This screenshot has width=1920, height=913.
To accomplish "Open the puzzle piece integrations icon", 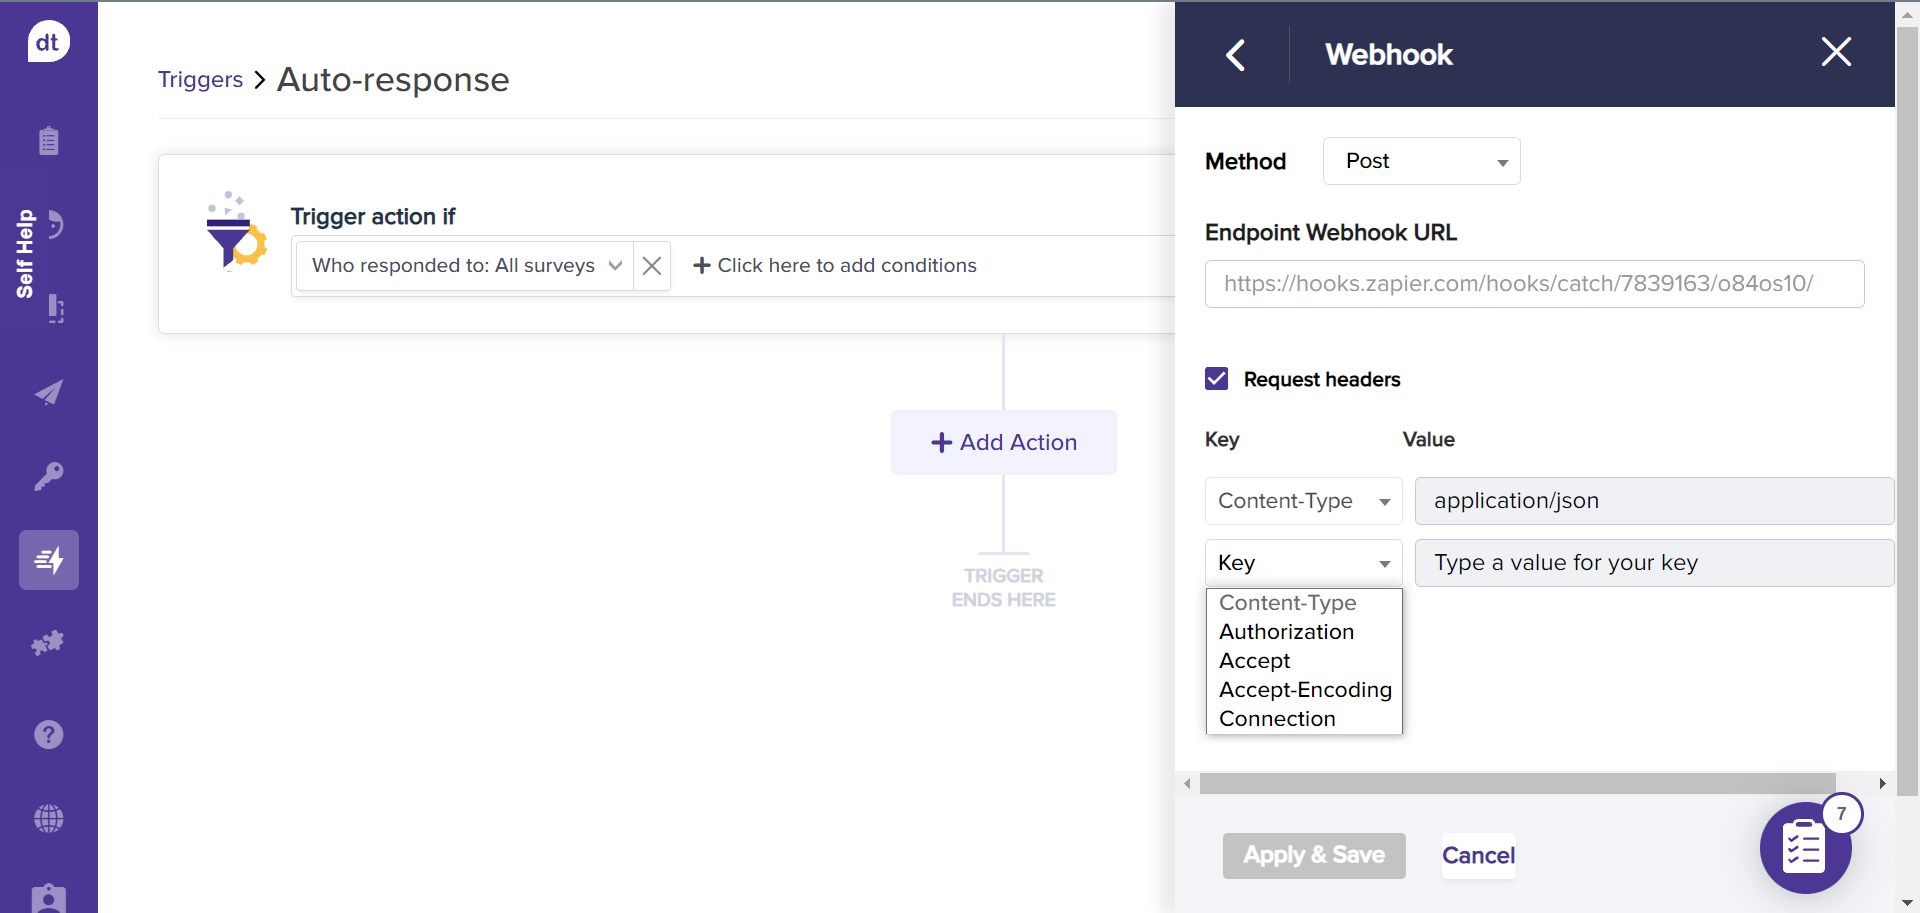I will (x=48, y=643).
